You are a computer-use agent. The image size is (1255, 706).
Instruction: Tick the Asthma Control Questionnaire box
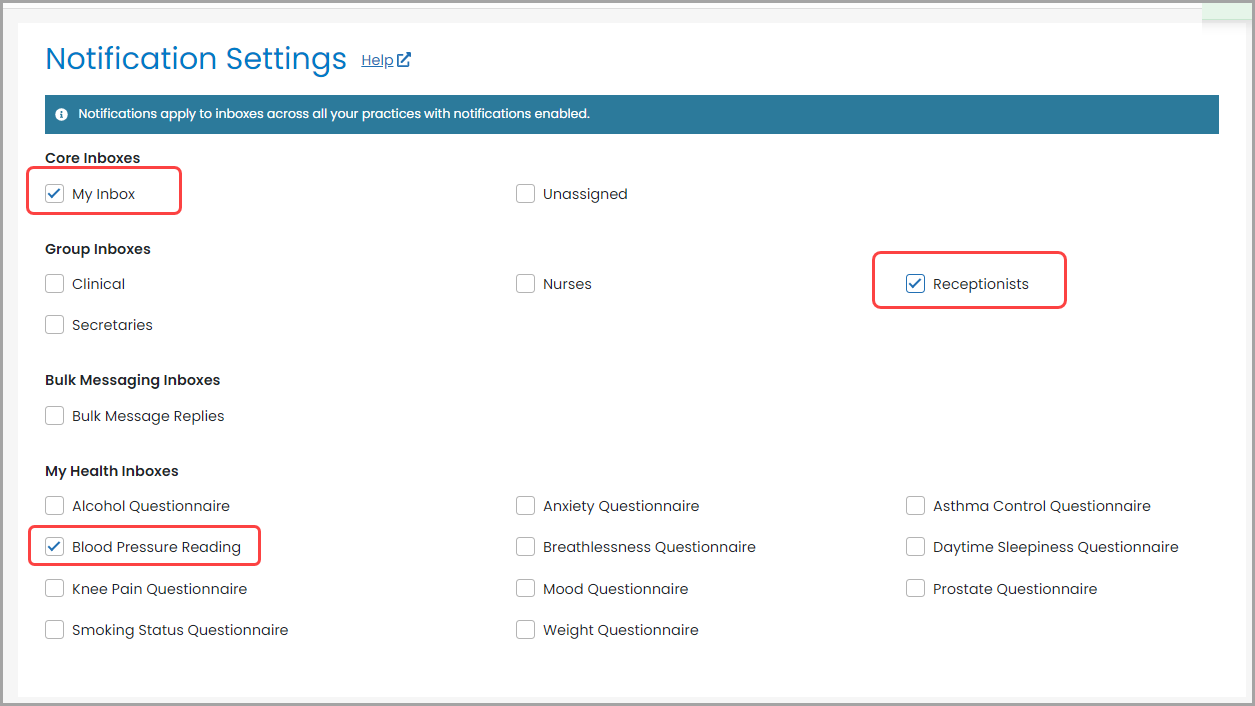click(x=915, y=506)
